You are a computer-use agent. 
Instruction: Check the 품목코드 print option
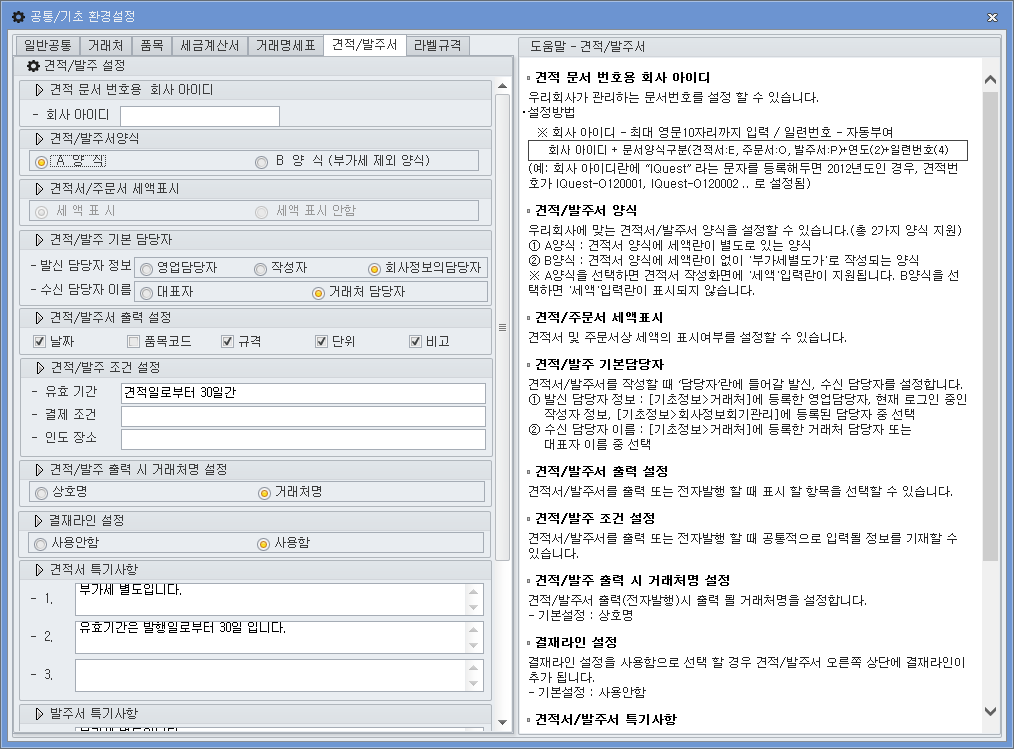[133, 342]
